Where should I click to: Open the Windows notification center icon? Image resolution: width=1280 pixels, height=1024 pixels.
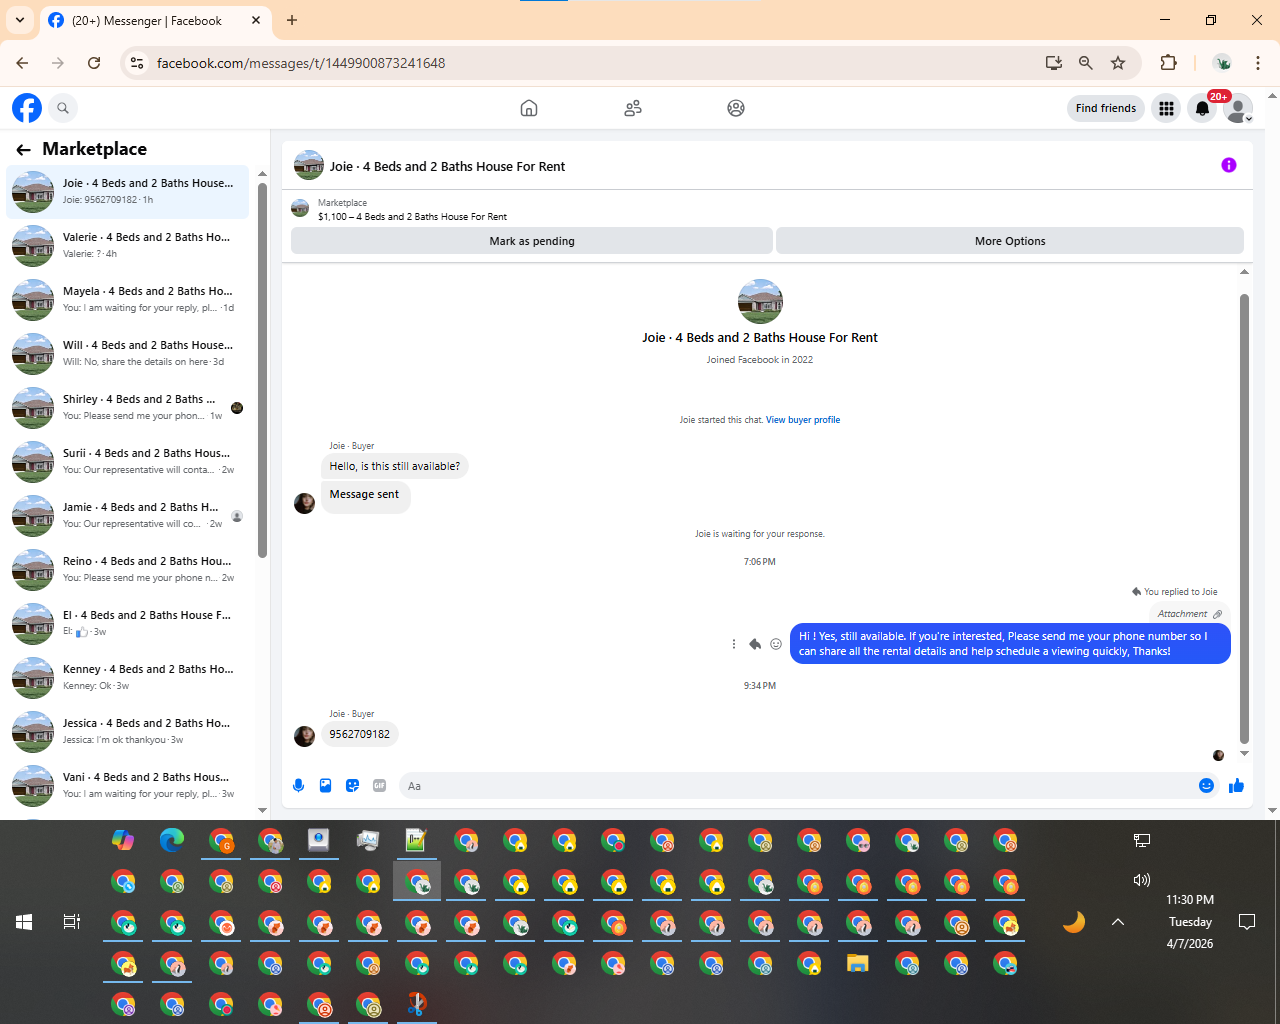(x=1247, y=922)
